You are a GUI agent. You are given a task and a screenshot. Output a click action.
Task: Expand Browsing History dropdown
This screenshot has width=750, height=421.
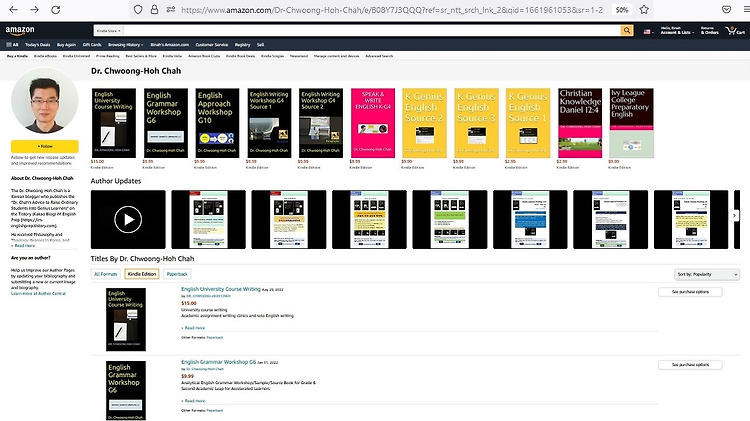125,44
